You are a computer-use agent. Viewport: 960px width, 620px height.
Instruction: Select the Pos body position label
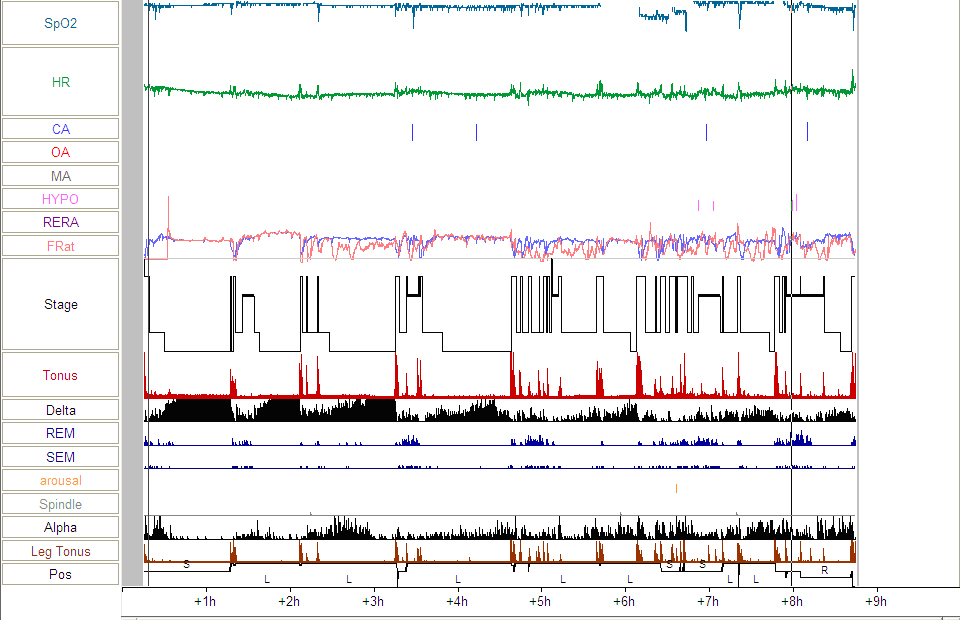[x=60, y=574]
